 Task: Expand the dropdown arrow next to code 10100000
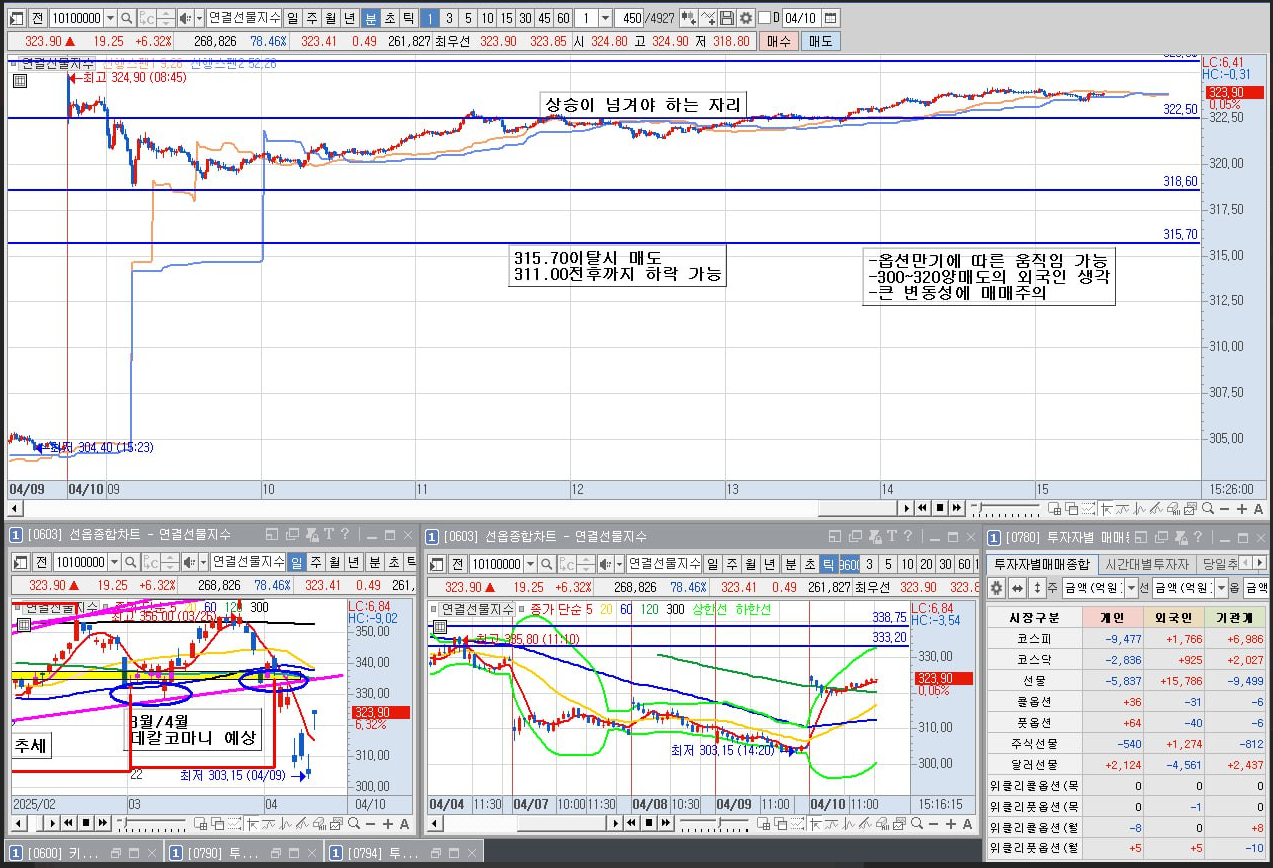[111, 18]
